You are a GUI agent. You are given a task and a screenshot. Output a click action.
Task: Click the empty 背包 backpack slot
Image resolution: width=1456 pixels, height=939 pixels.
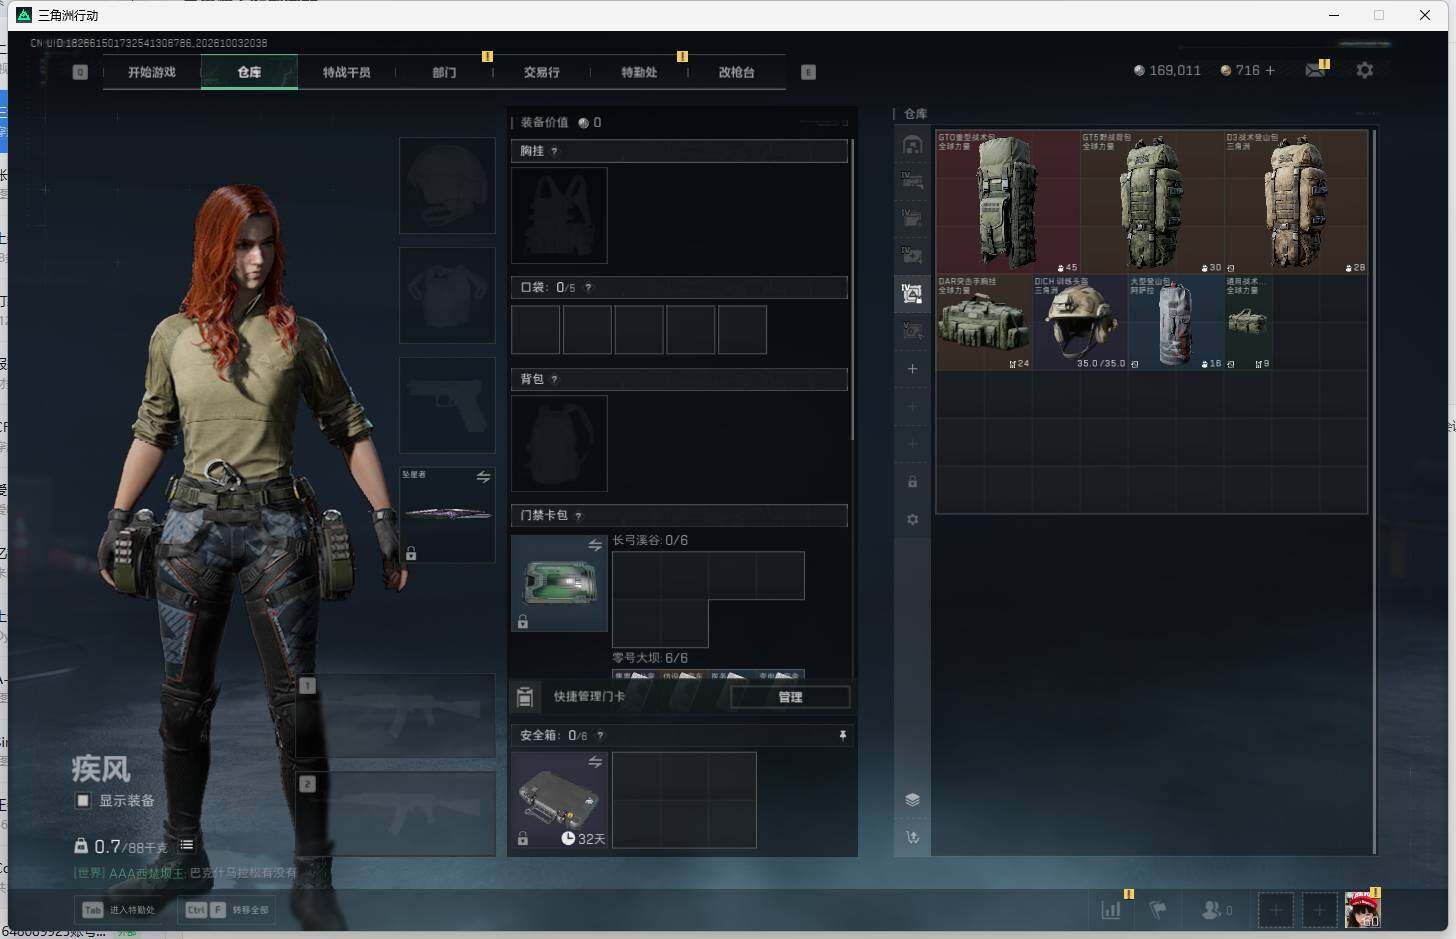pos(559,443)
